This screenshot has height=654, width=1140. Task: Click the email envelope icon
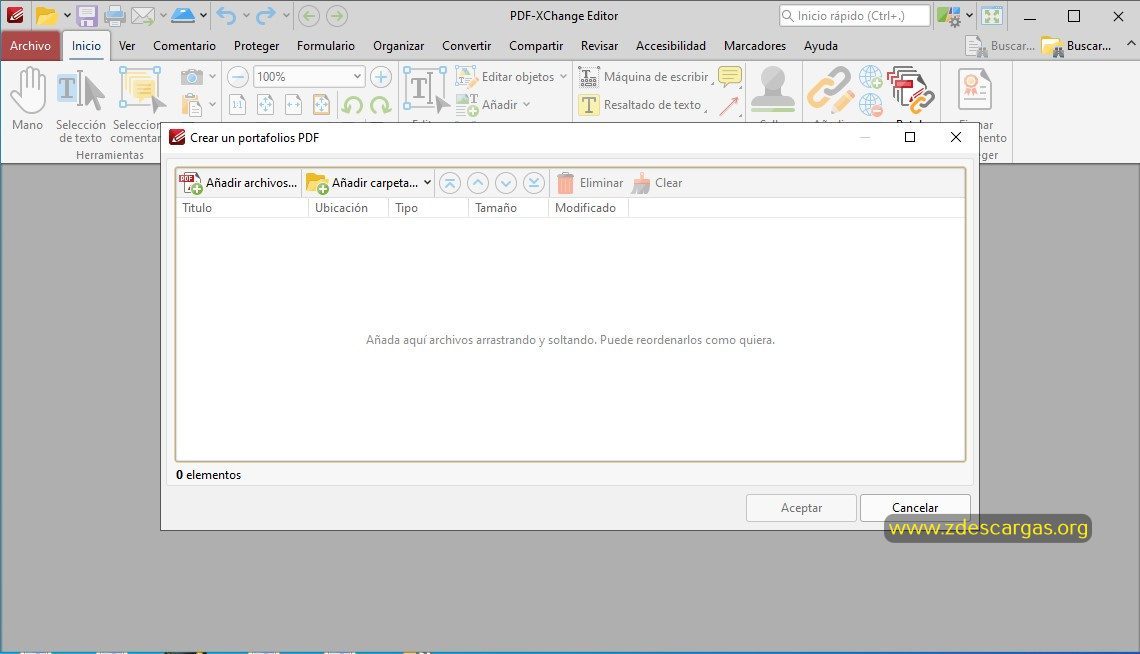pyautogui.click(x=142, y=15)
